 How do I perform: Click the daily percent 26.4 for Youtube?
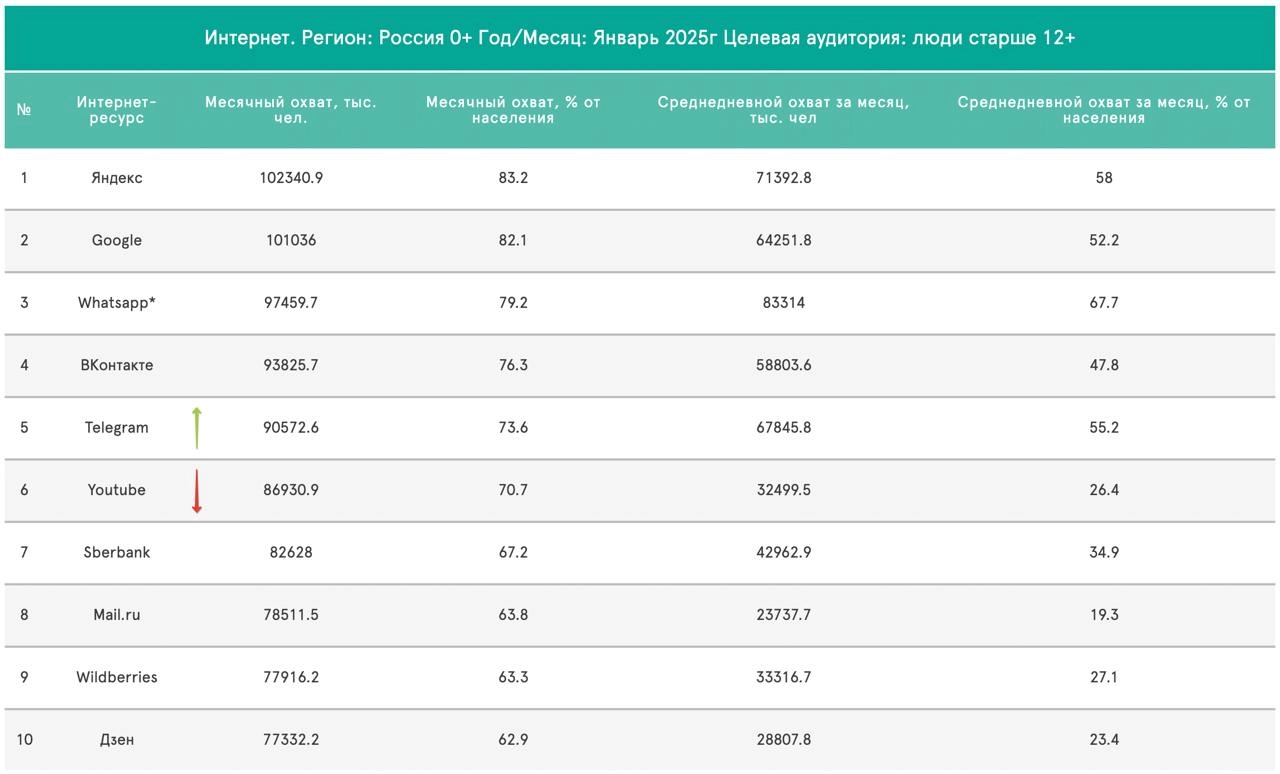(x=1104, y=490)
